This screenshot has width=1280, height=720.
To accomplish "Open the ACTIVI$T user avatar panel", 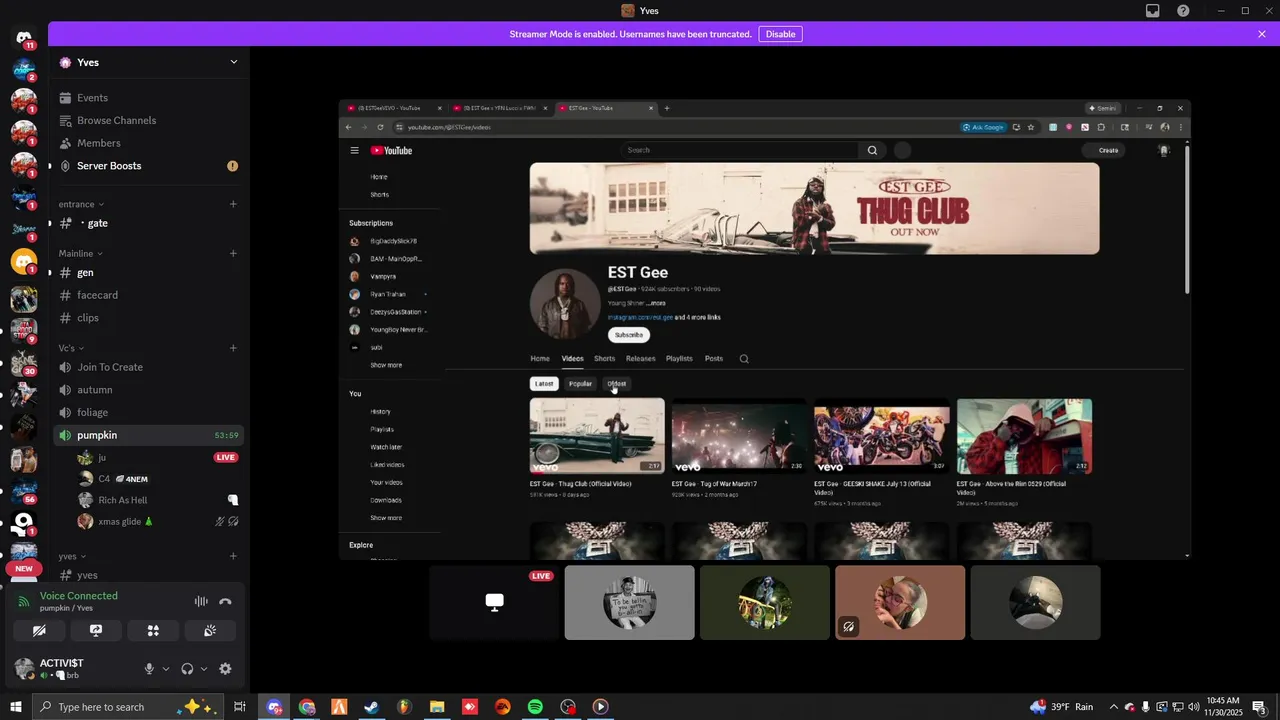I will tap(25, 668).
